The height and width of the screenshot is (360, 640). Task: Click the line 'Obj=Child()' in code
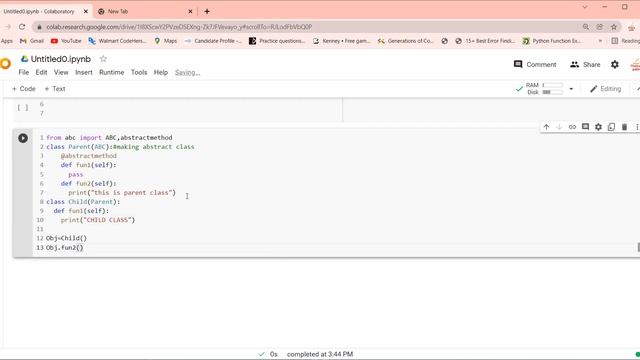[x=67, y=238]
